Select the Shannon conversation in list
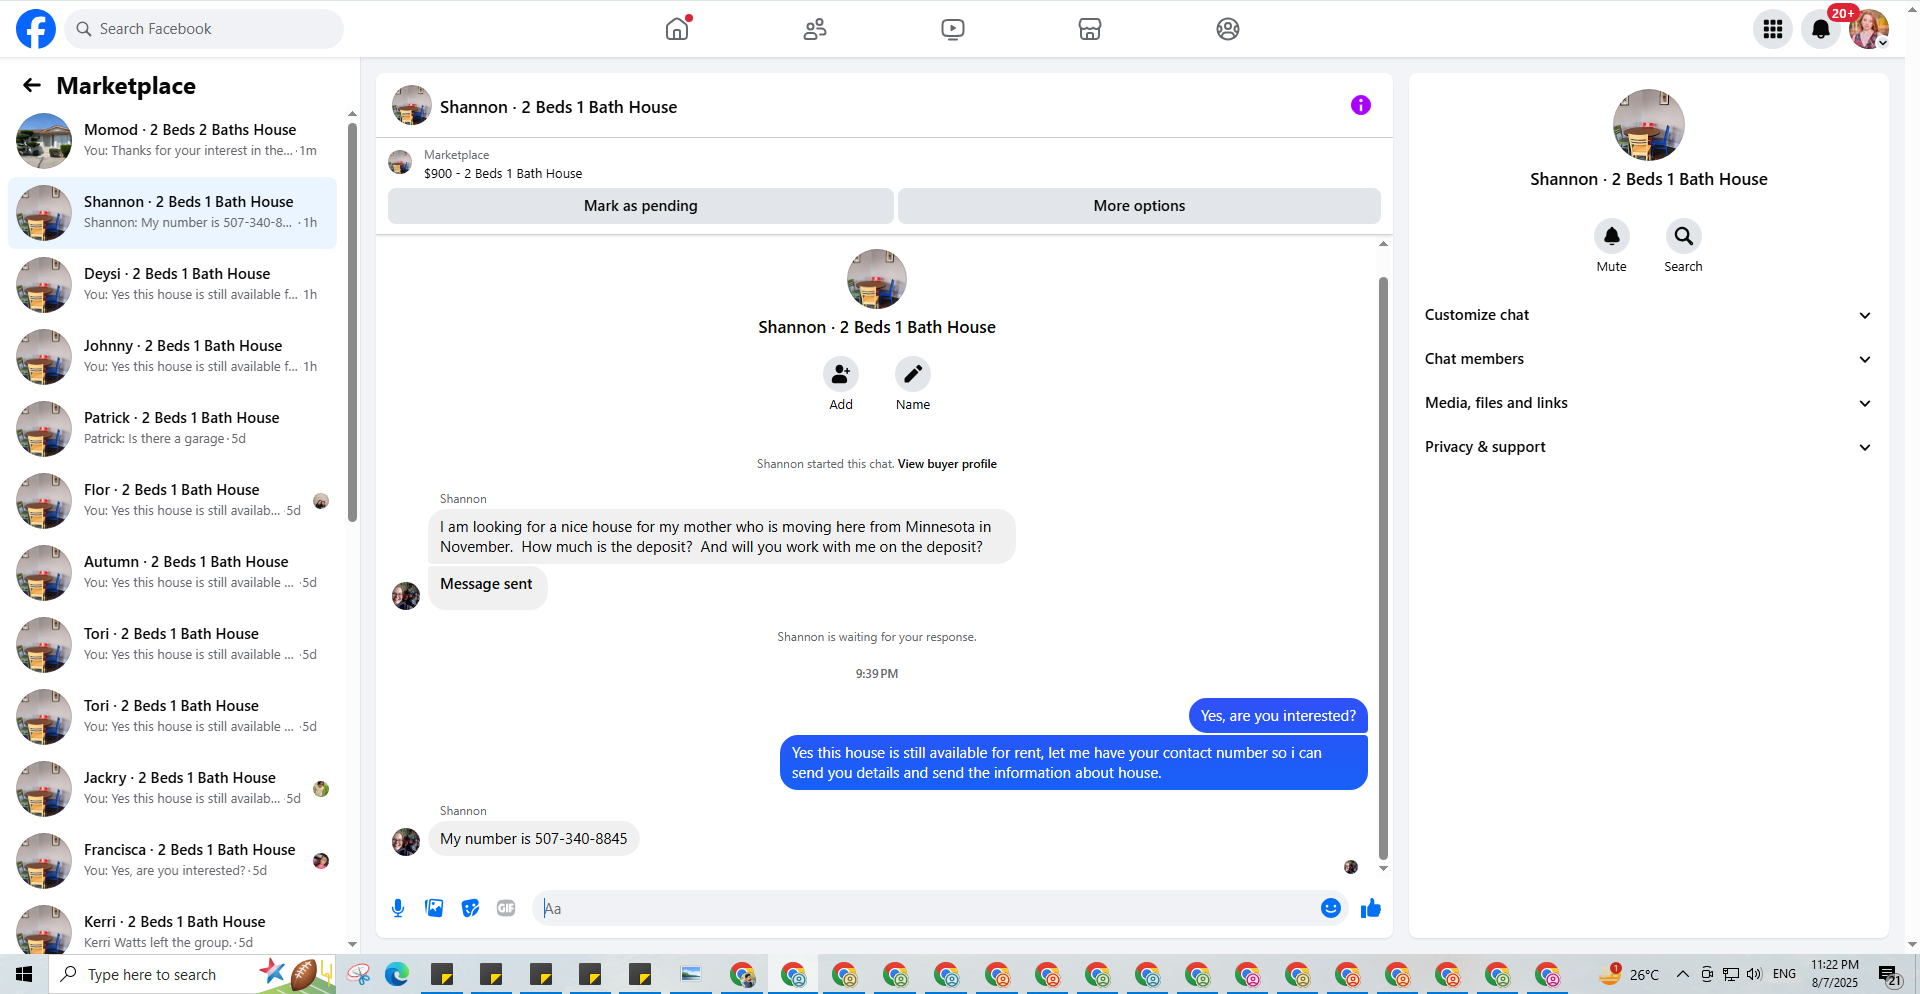Viewport: 1920px width, 994px height. [x=172, y=213]
